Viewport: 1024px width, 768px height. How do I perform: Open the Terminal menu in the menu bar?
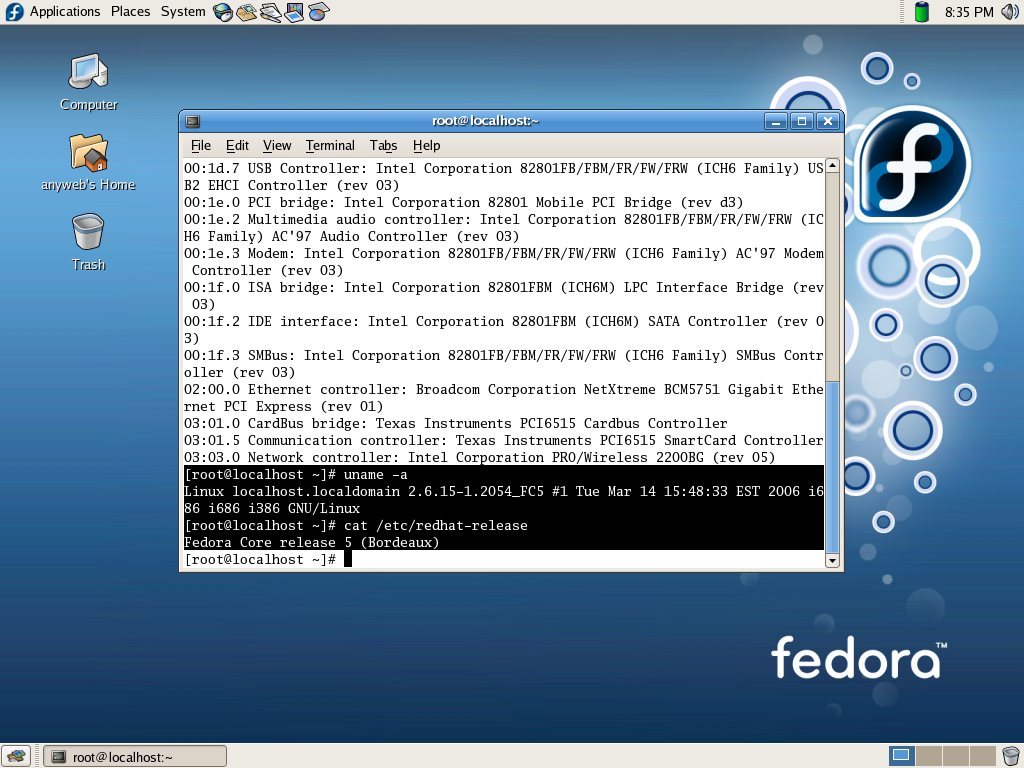click(x=330, y=146)
